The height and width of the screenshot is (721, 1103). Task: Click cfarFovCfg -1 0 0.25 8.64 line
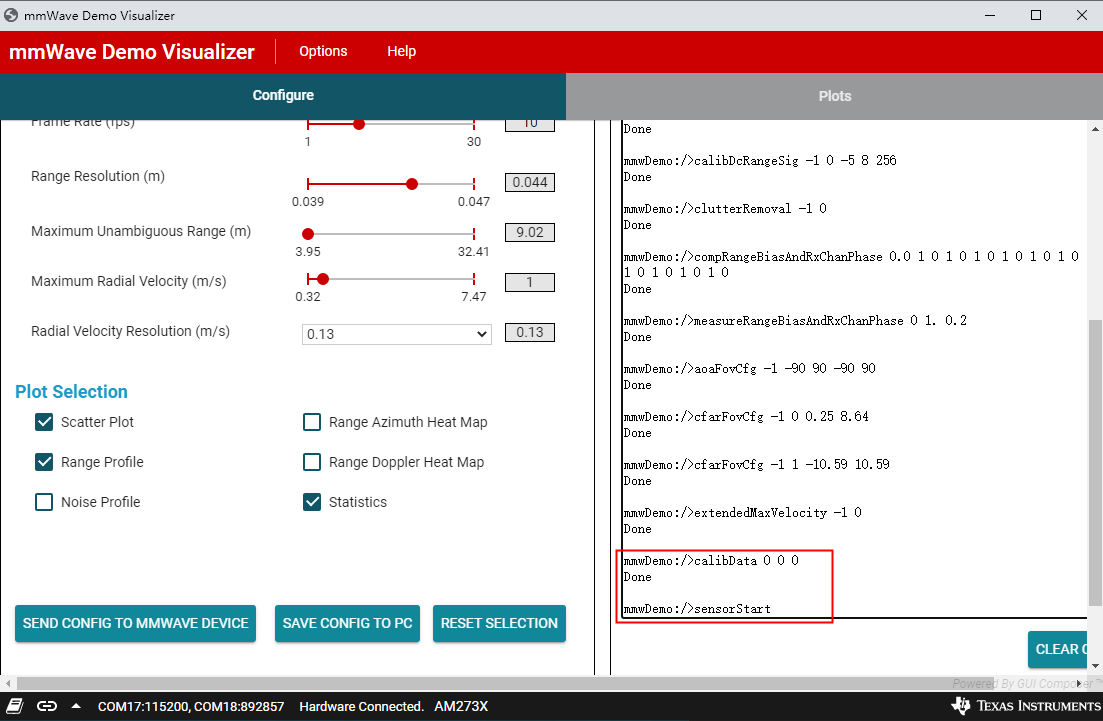[746, 416]
